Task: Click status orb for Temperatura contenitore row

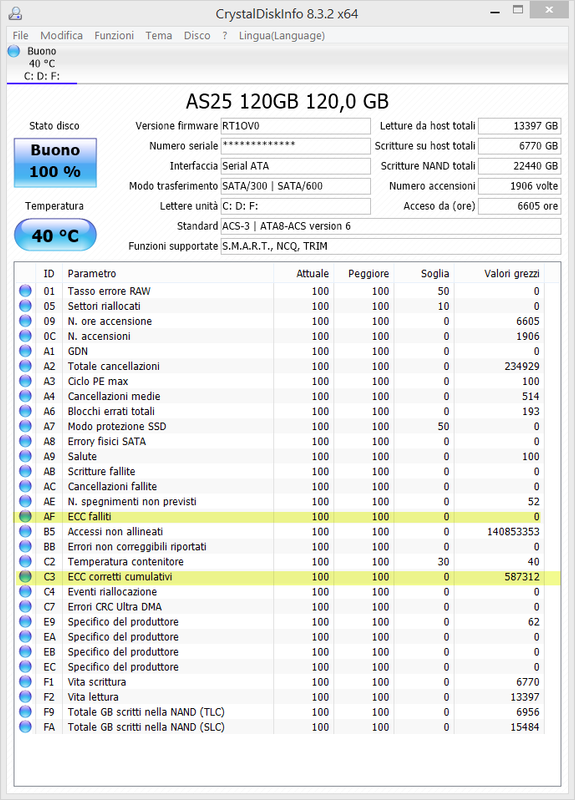Action: [25, 562]
